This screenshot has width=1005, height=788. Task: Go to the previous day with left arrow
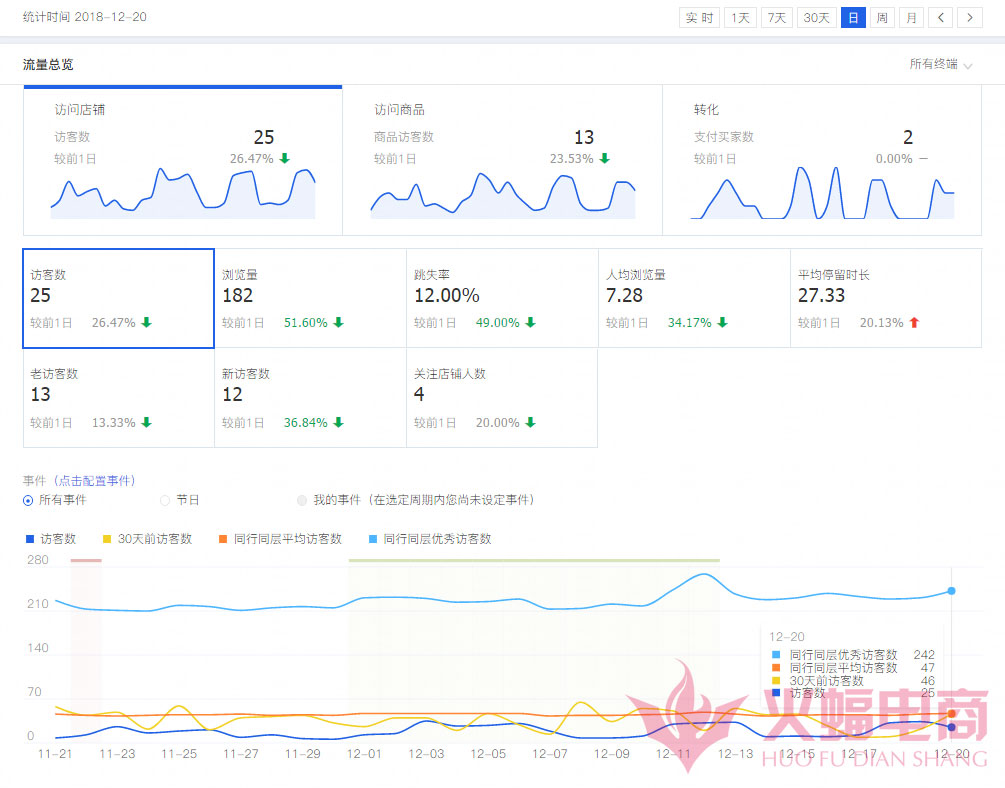tap(940, 18)
